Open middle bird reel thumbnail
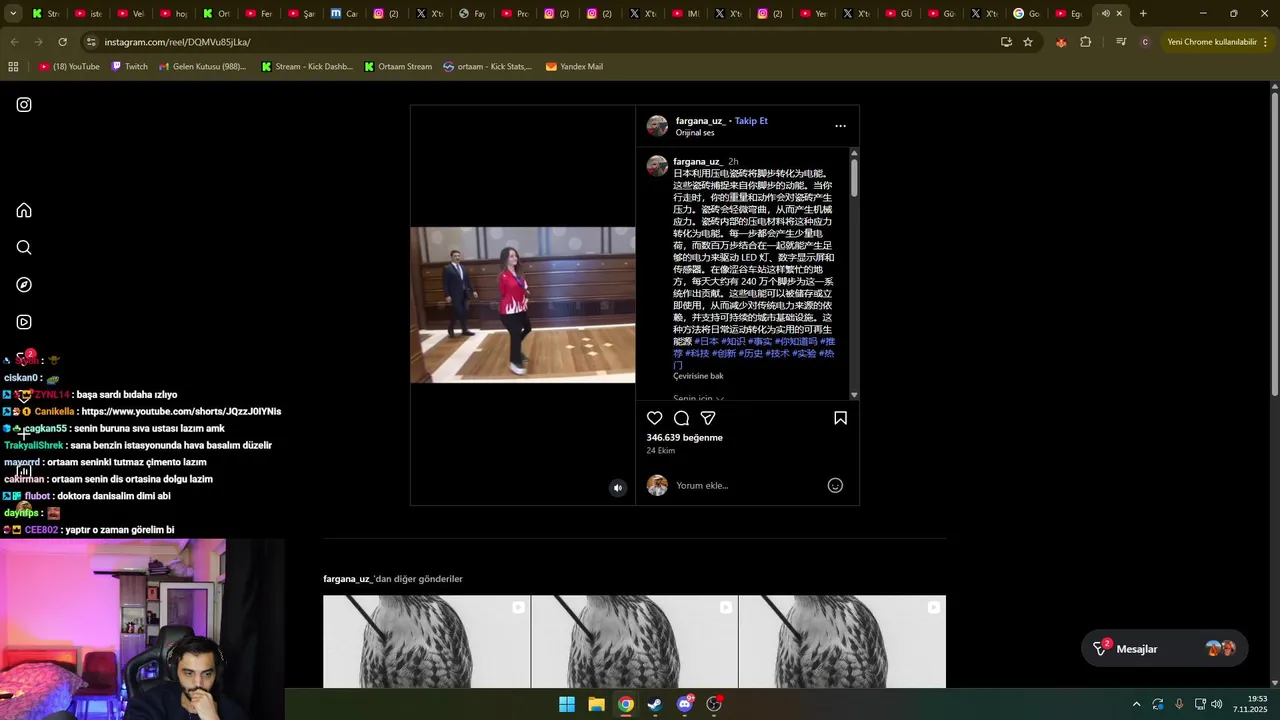This screenshot has height=720, width=1280. [634, 642]
